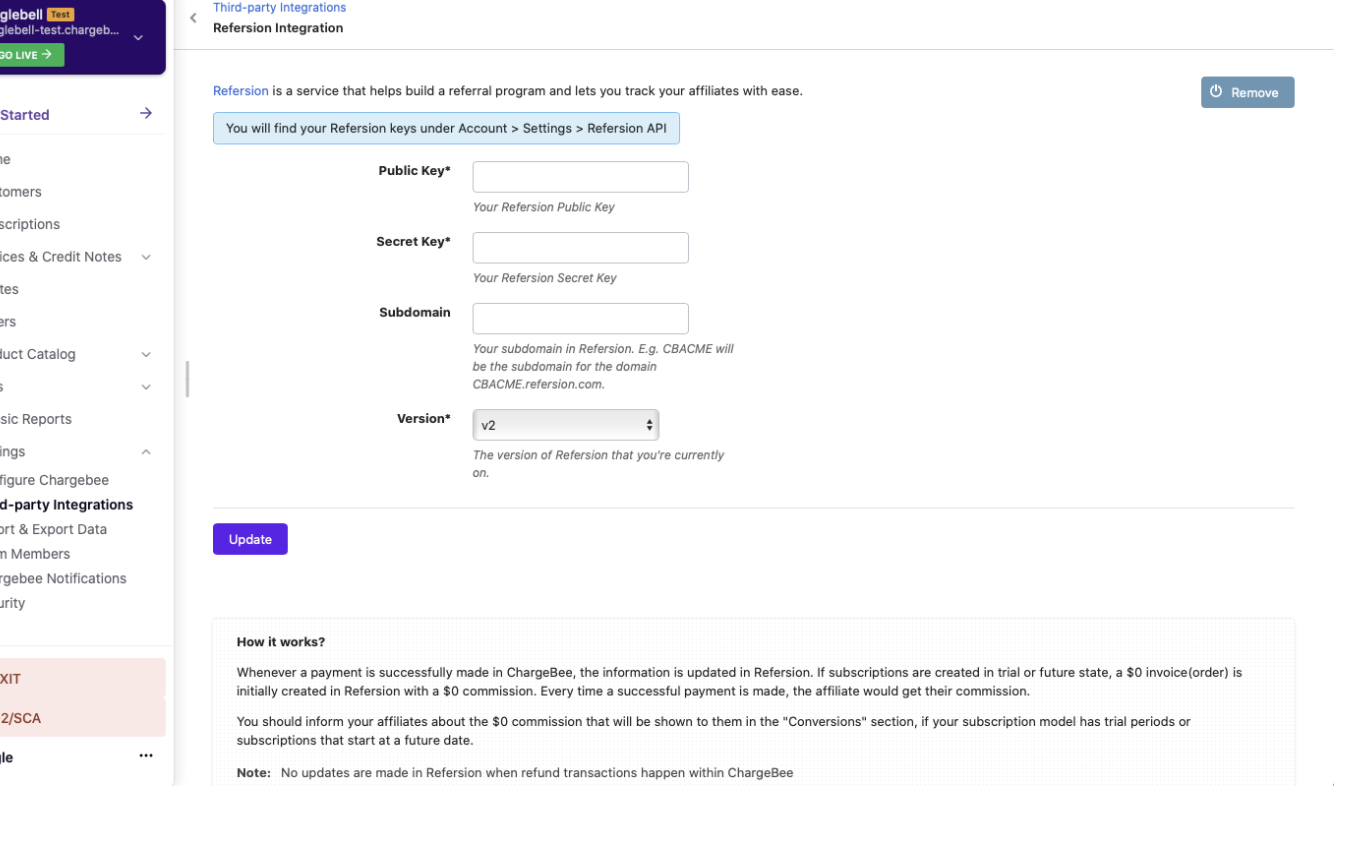Click the GO LIVE arrow button
The width and height of the screenshot is (1366, 846).
[x=30, y=55]
